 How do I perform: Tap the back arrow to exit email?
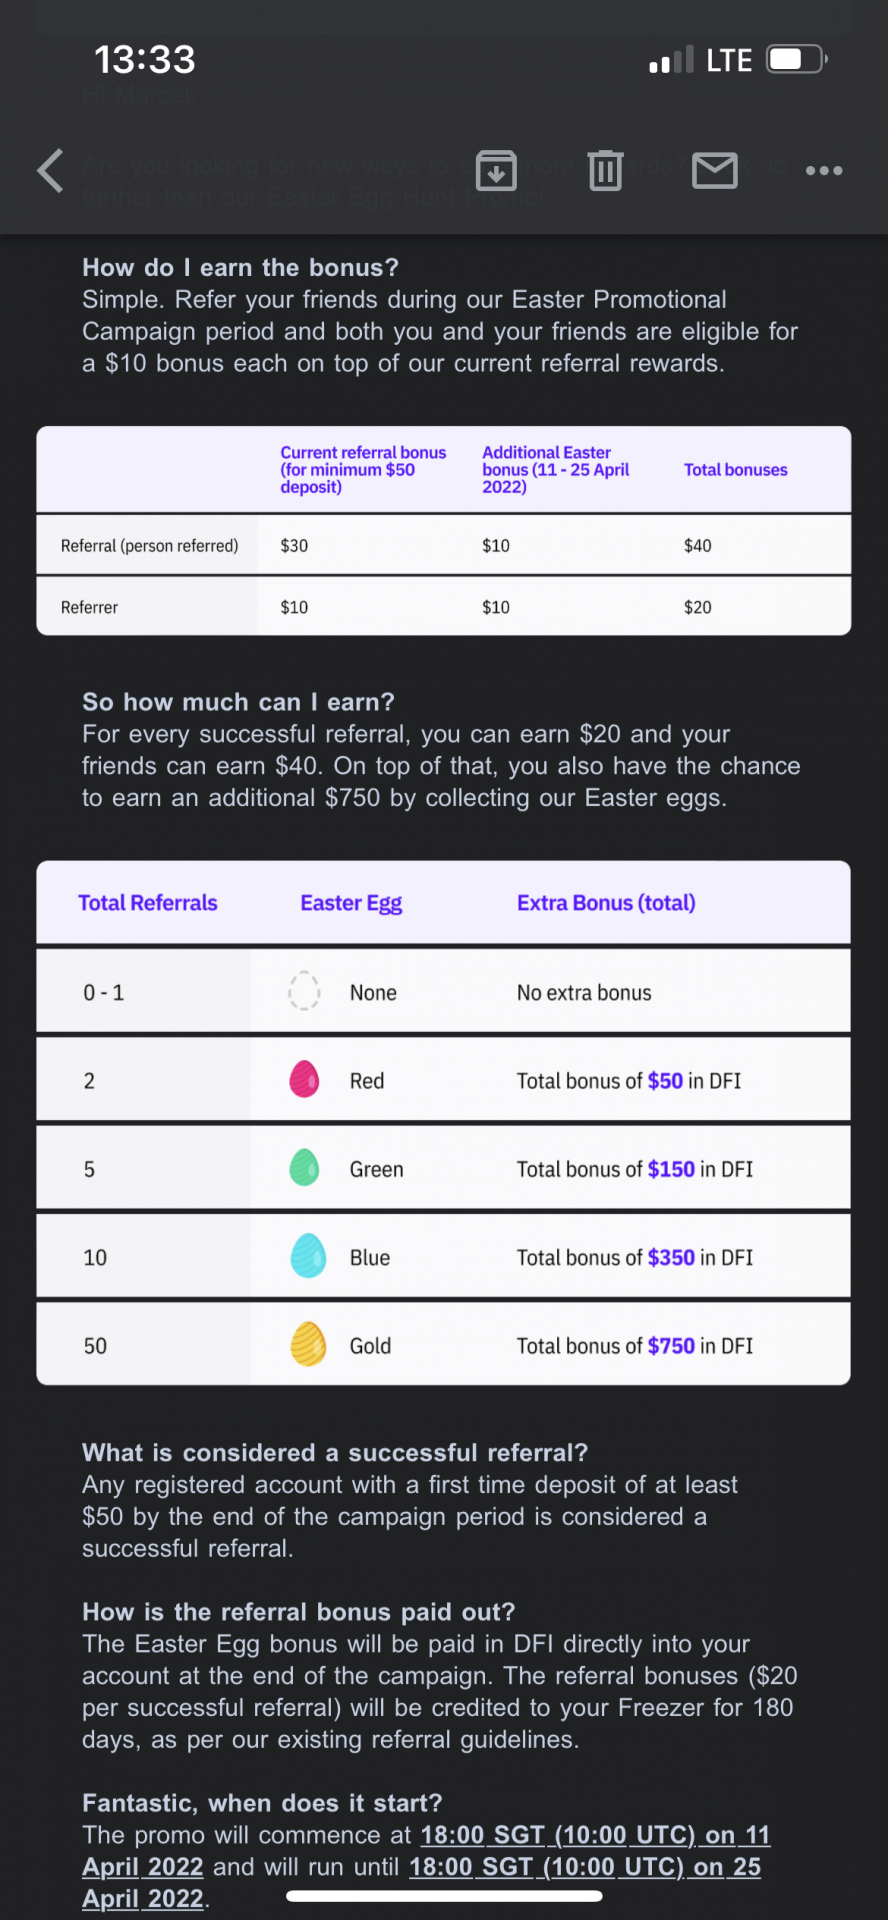[x=51, y=170]
